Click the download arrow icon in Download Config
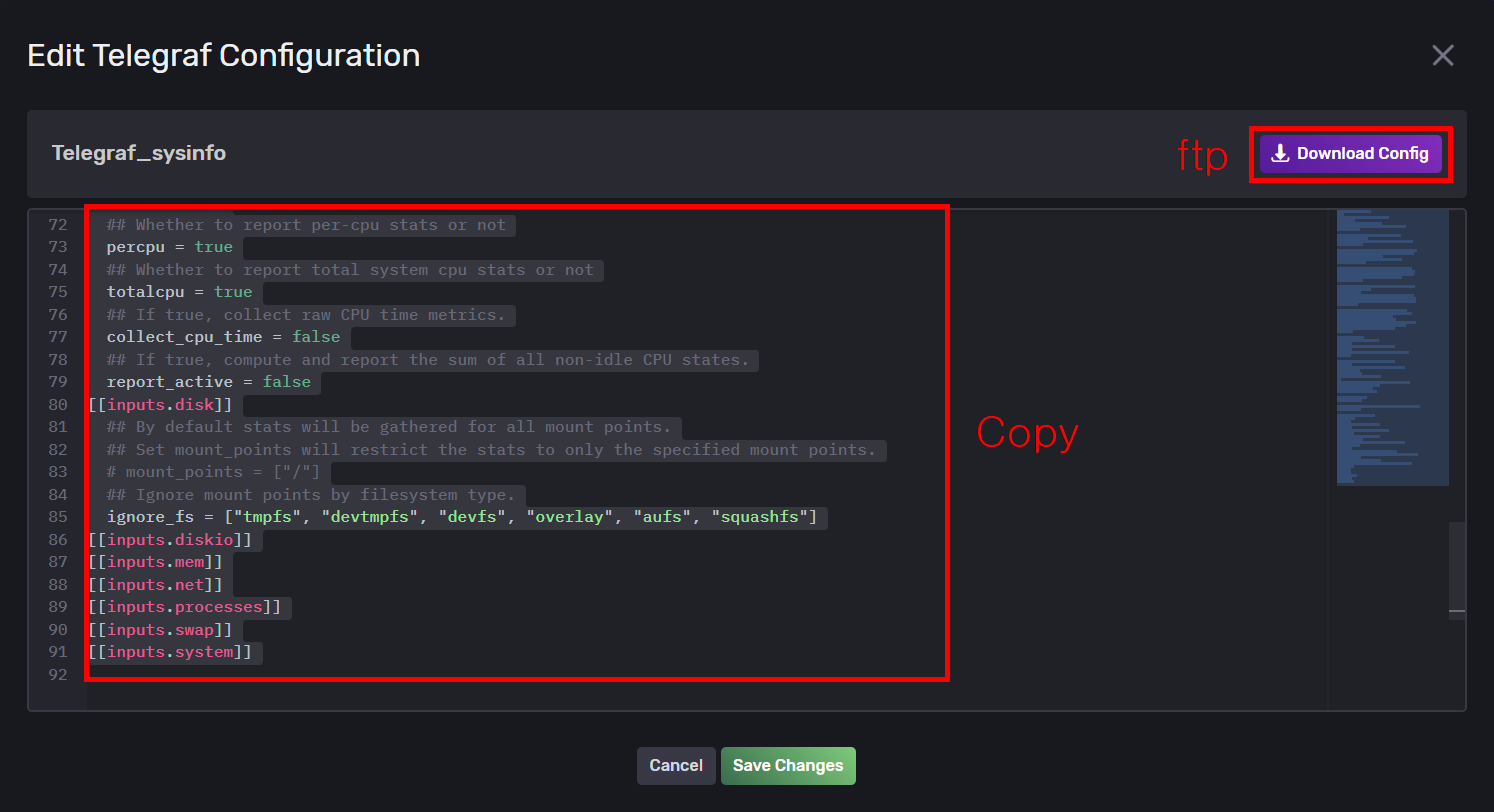The width and height of the screenshot is (1494, 812). coord(1280,154)
